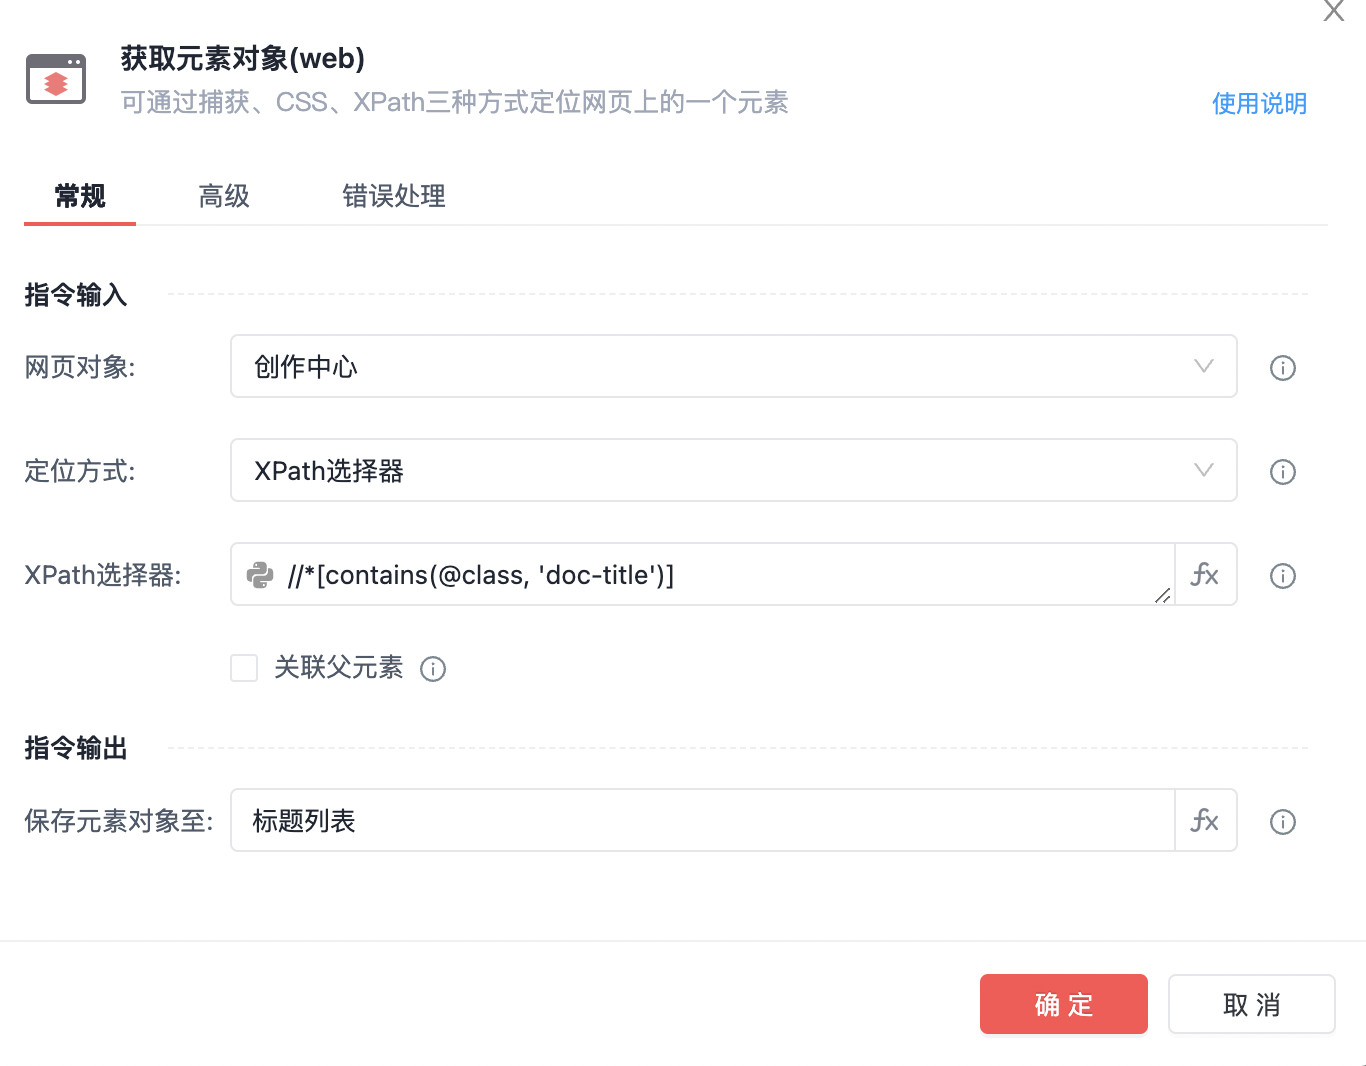This screenshot has height=1066, width=1366.
Task: Select the 常规 tab
Action: click(x=80, y=196)
